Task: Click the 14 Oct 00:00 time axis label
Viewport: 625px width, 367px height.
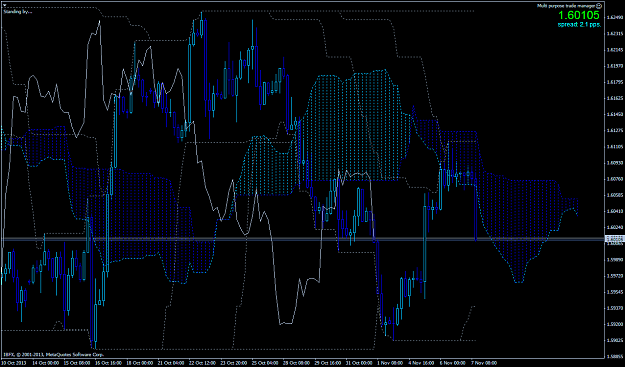Action: click(45, 363)
